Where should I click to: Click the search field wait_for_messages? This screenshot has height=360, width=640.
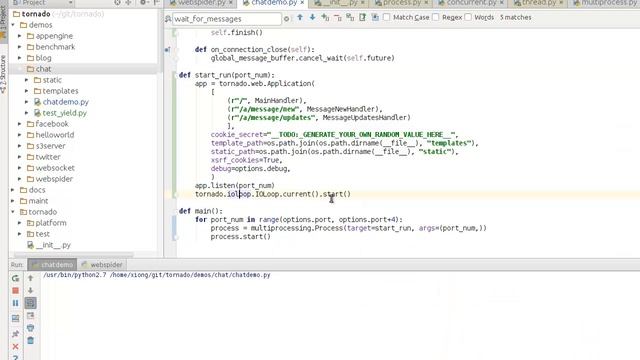(227, 19)
